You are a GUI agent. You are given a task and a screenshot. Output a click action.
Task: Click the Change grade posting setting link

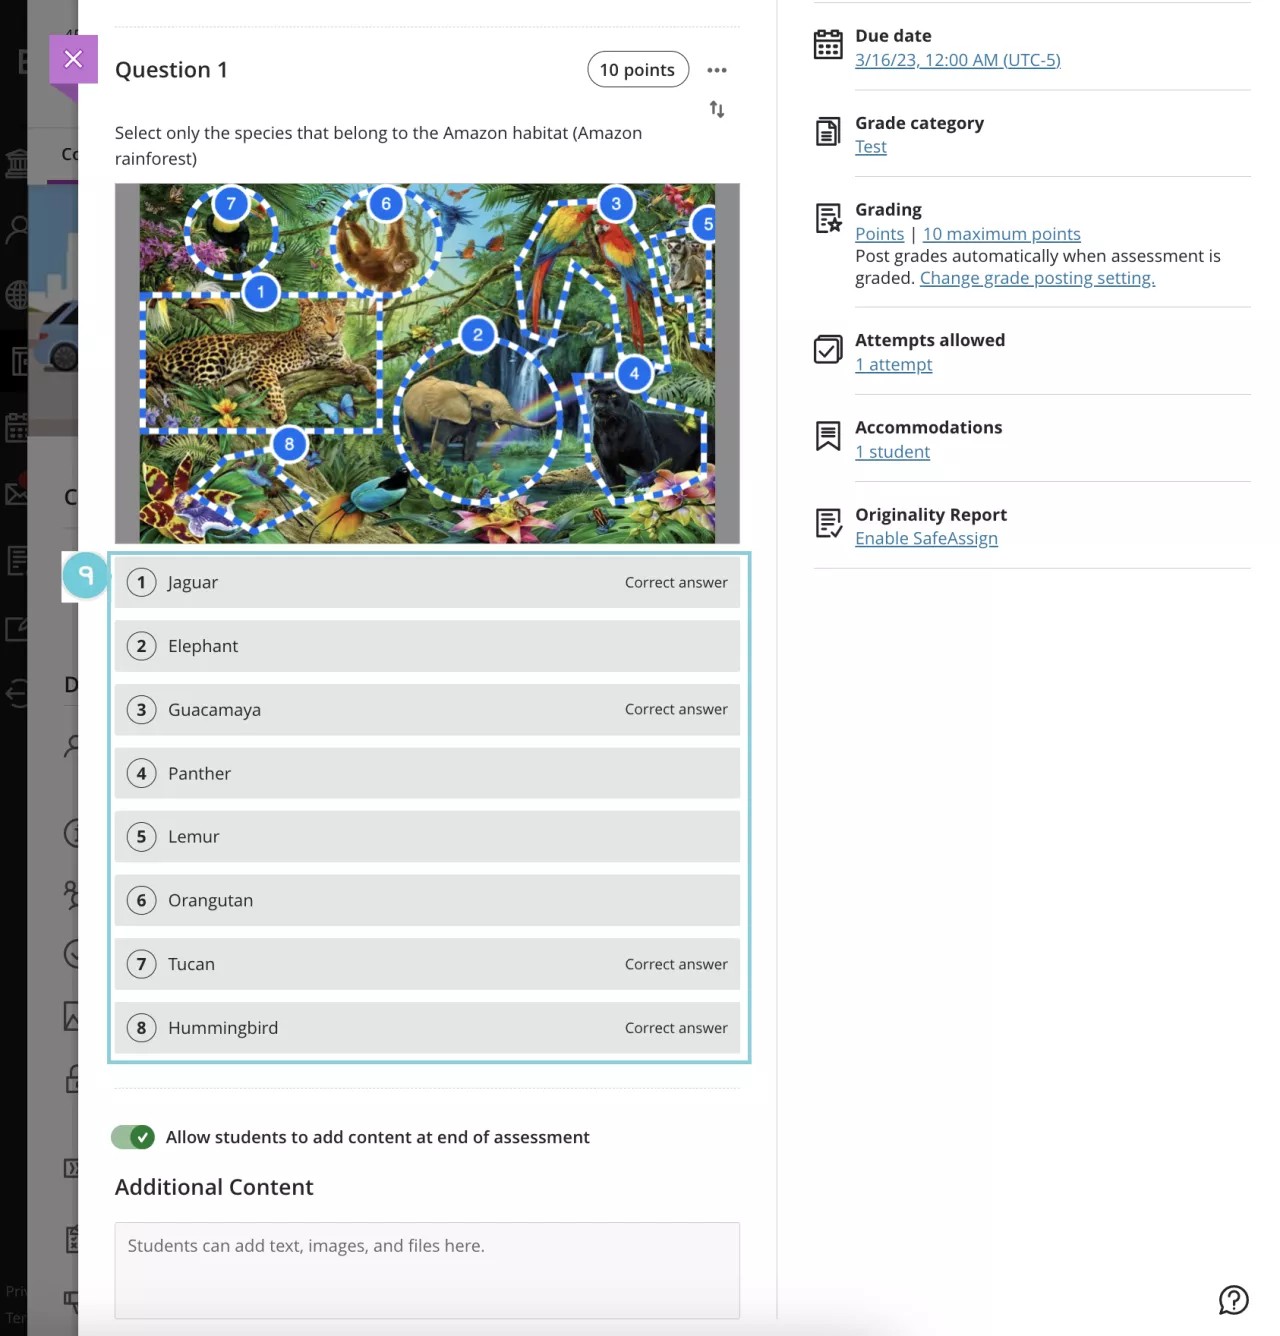click(x=1037, y=278)
